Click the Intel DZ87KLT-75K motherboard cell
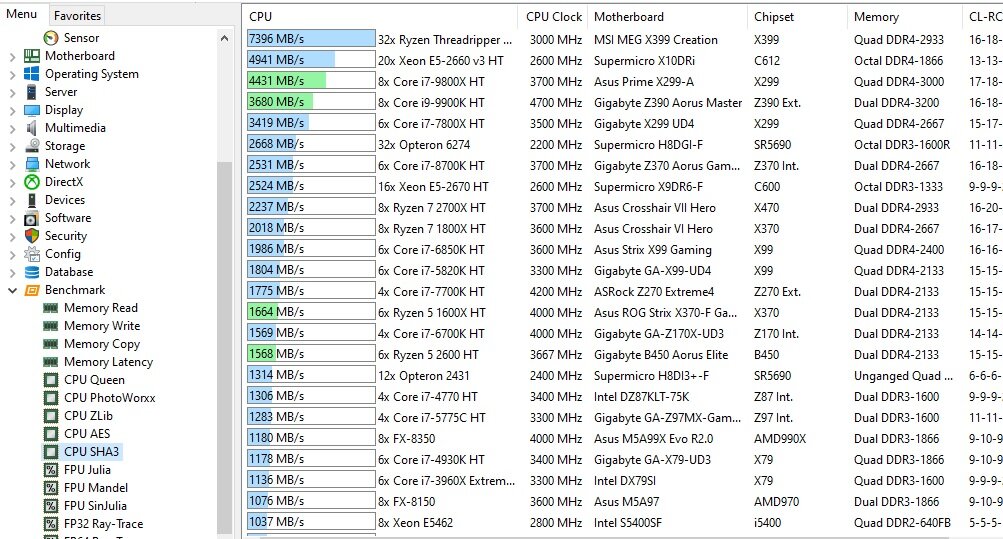 click(642, 397)
